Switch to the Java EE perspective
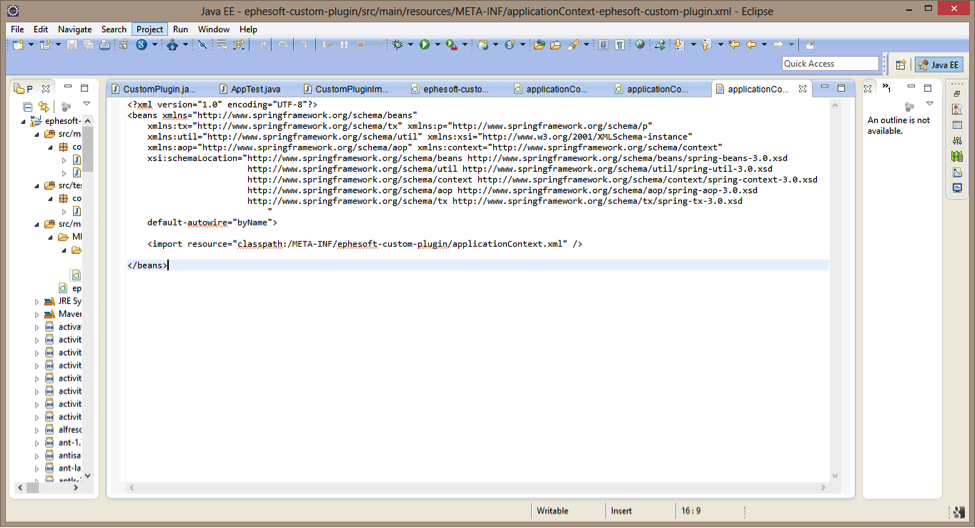Screen dimensions: 975x528 click(938, 65)
